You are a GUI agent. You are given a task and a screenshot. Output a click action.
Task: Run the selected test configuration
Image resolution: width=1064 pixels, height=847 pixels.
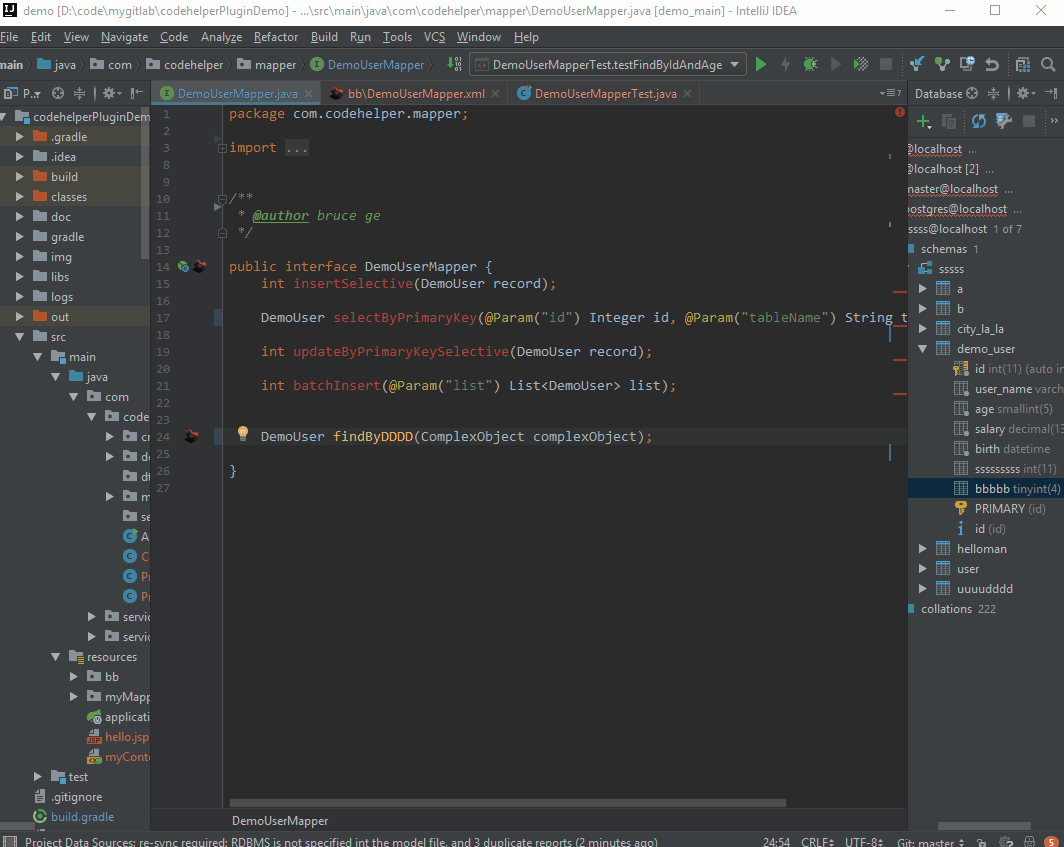click(x=761, y=64)
